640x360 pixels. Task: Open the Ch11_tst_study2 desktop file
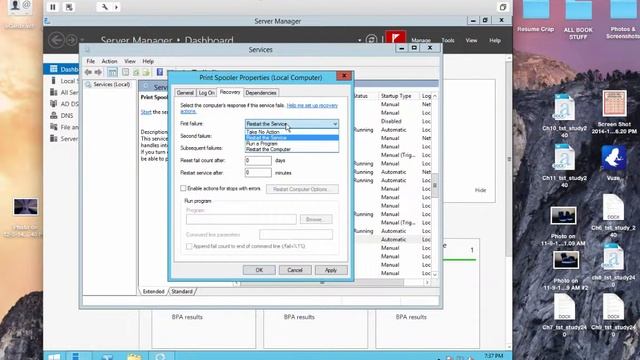pyautogui.click(x=564, y=165)
